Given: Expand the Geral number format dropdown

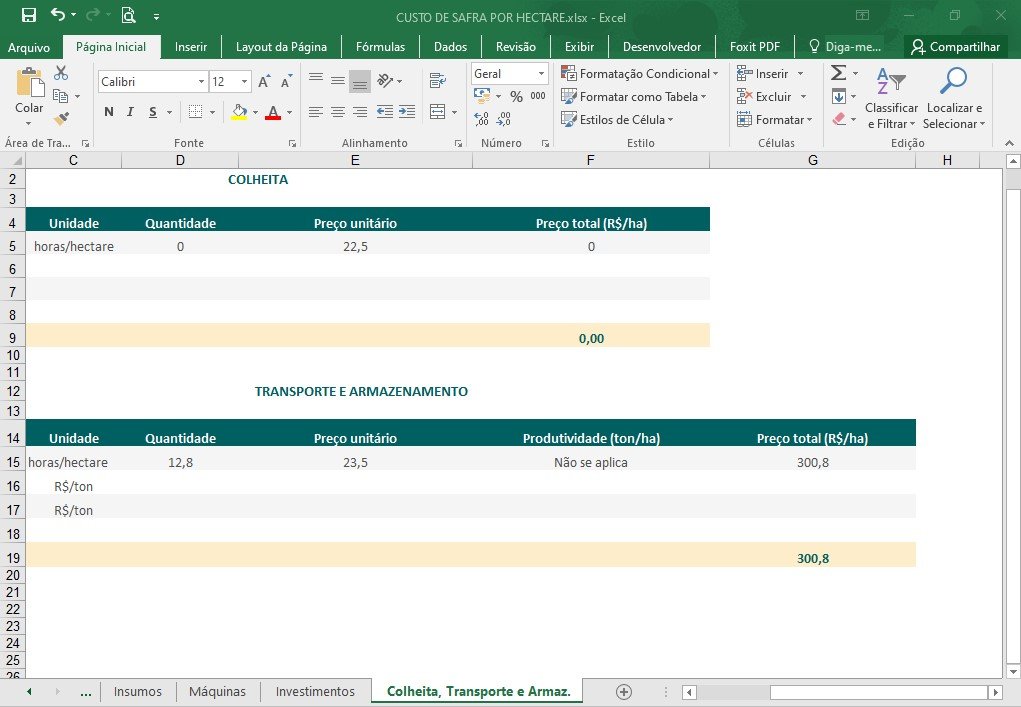Looking at the screenshot, I should pyautogui.click(x=541, y=74).
